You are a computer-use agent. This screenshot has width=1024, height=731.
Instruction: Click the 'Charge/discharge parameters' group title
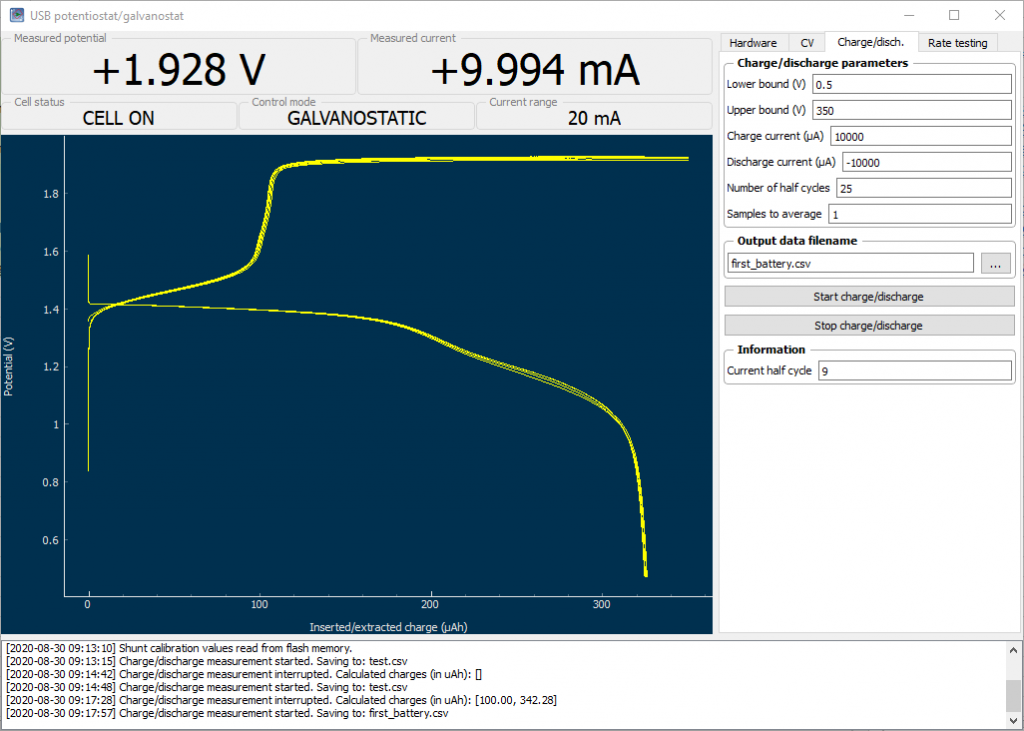click(822, 63)
